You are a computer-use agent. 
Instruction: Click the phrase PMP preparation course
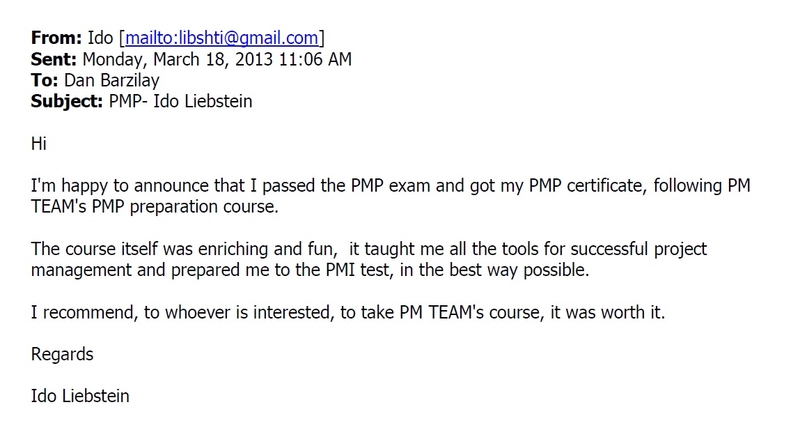[x=185, y=207]
